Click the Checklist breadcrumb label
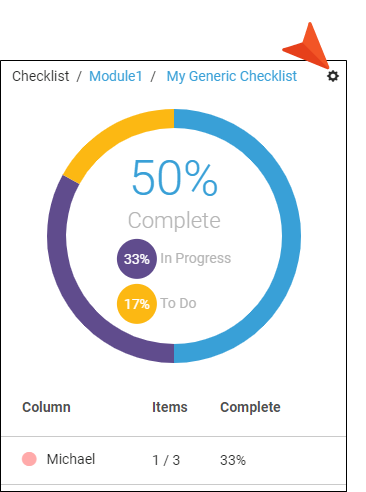The image size is (366, 492). [41, 76]
